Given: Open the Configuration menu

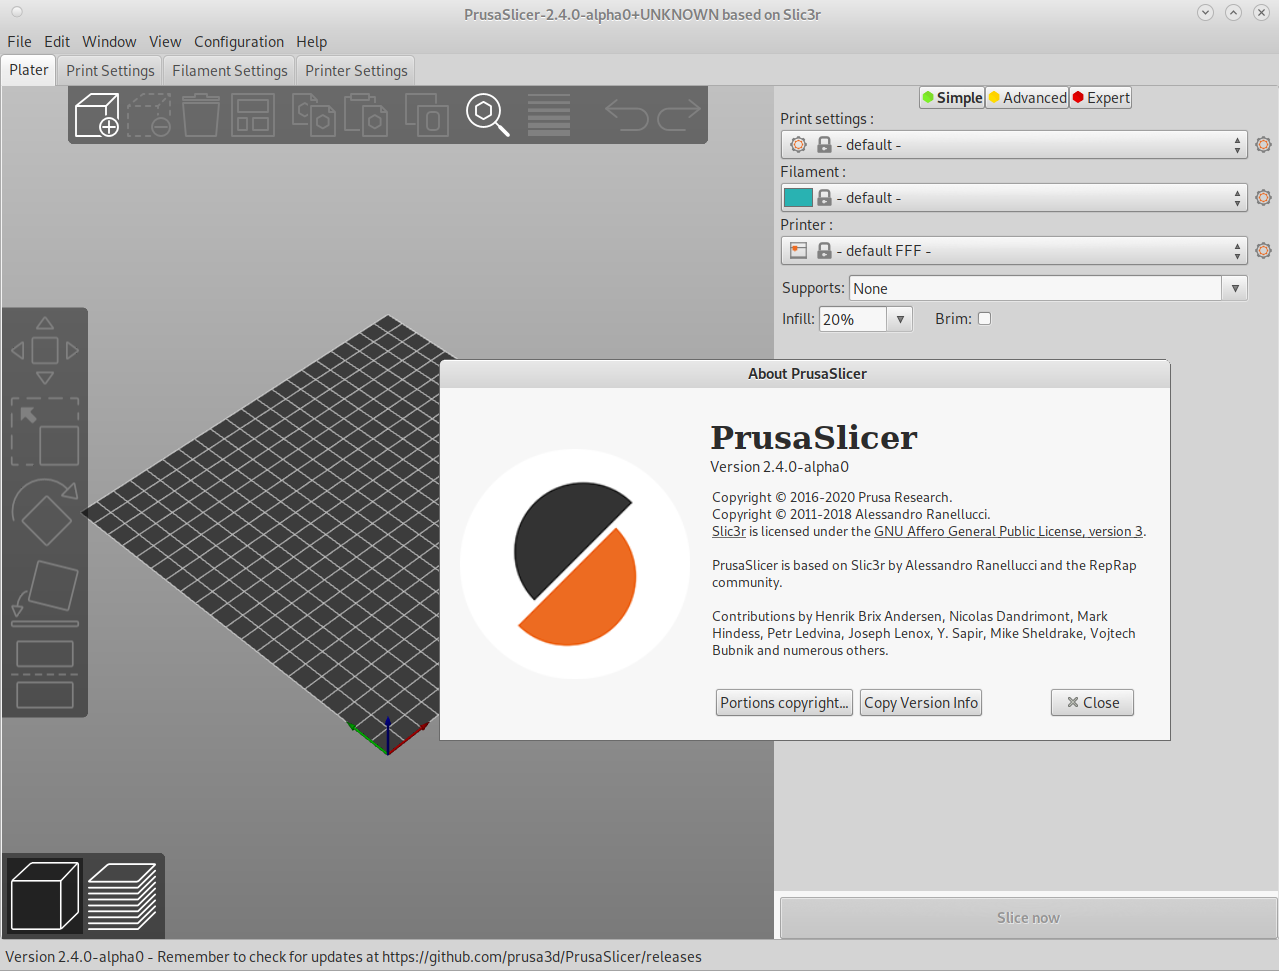Looking at the screenshot, I should pos(239,41).
